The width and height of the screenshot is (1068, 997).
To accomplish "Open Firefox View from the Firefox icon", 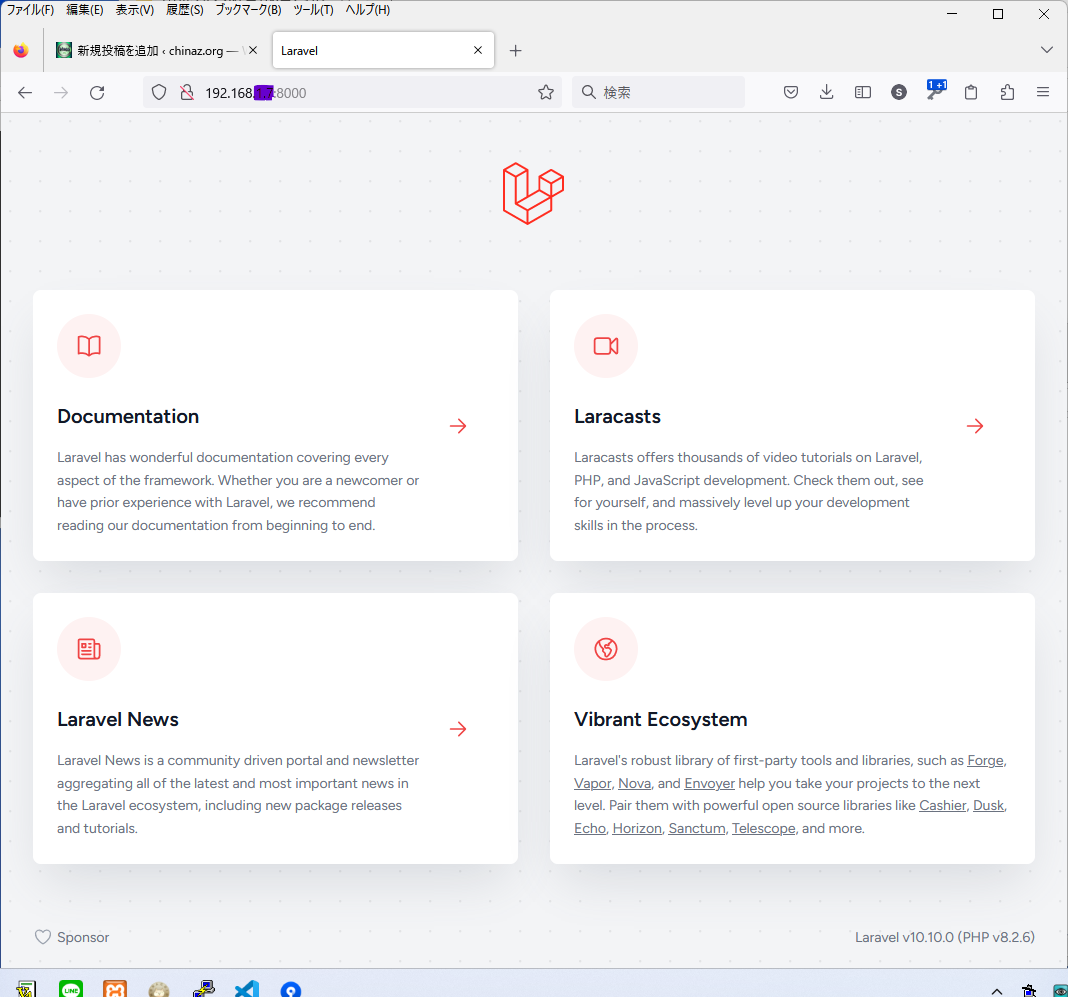I will (21, 50).
